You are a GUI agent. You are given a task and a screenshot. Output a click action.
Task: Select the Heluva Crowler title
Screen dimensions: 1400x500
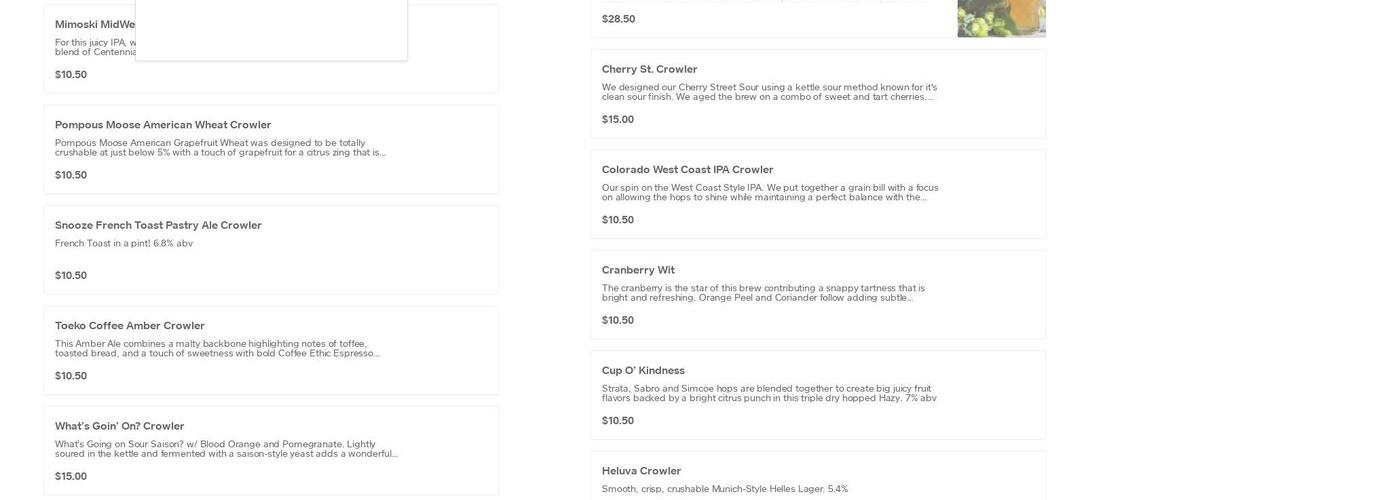coord(641,471)
